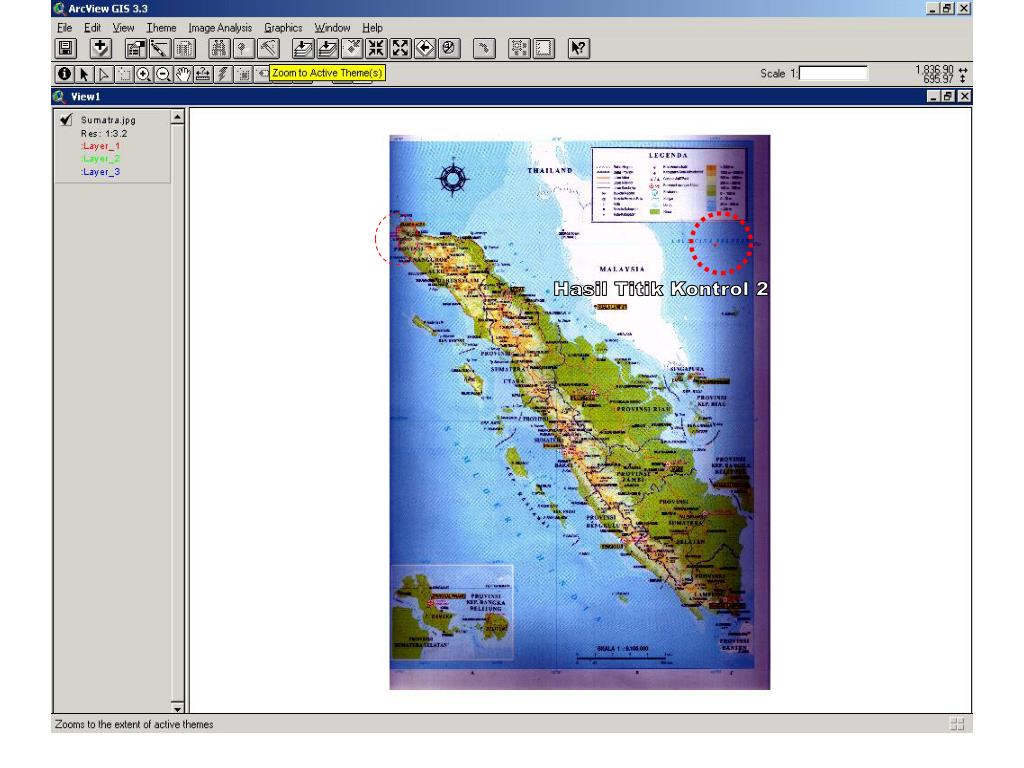The height and width of the screenshot is (768, 1024).
Task: Click the Find binoculars icon
Action: pos(219,48)
